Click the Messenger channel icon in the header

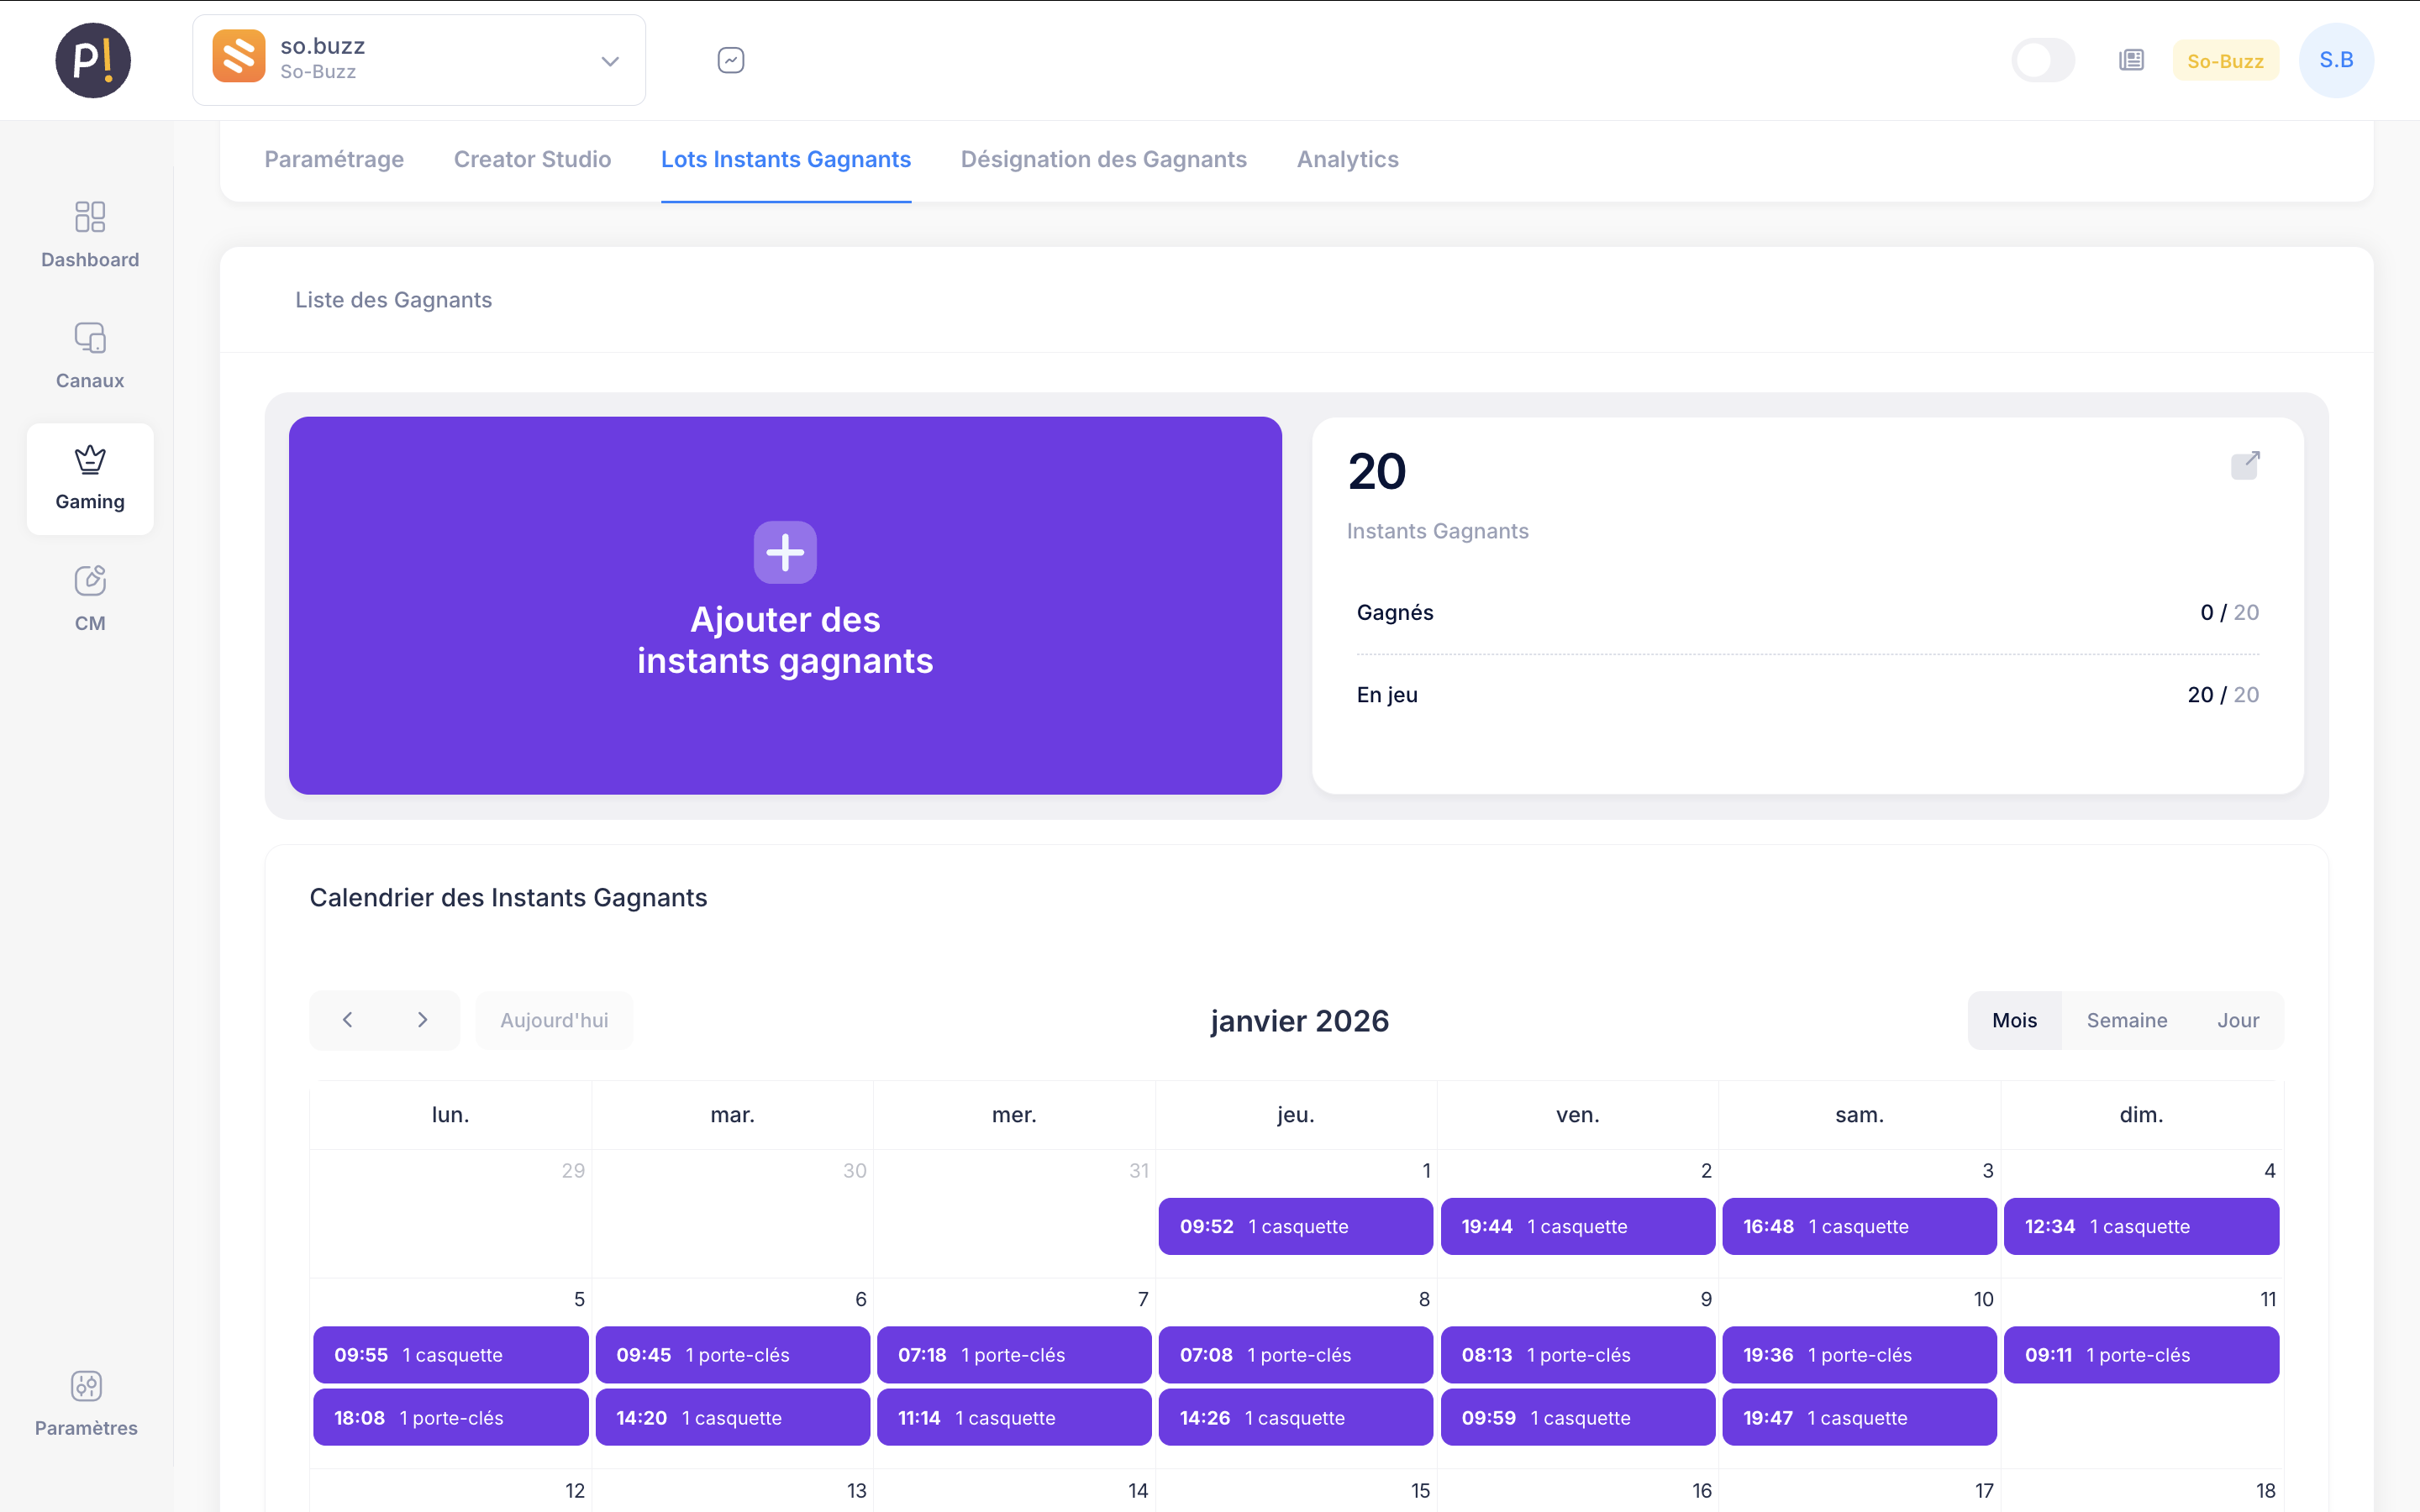(731, 60)
